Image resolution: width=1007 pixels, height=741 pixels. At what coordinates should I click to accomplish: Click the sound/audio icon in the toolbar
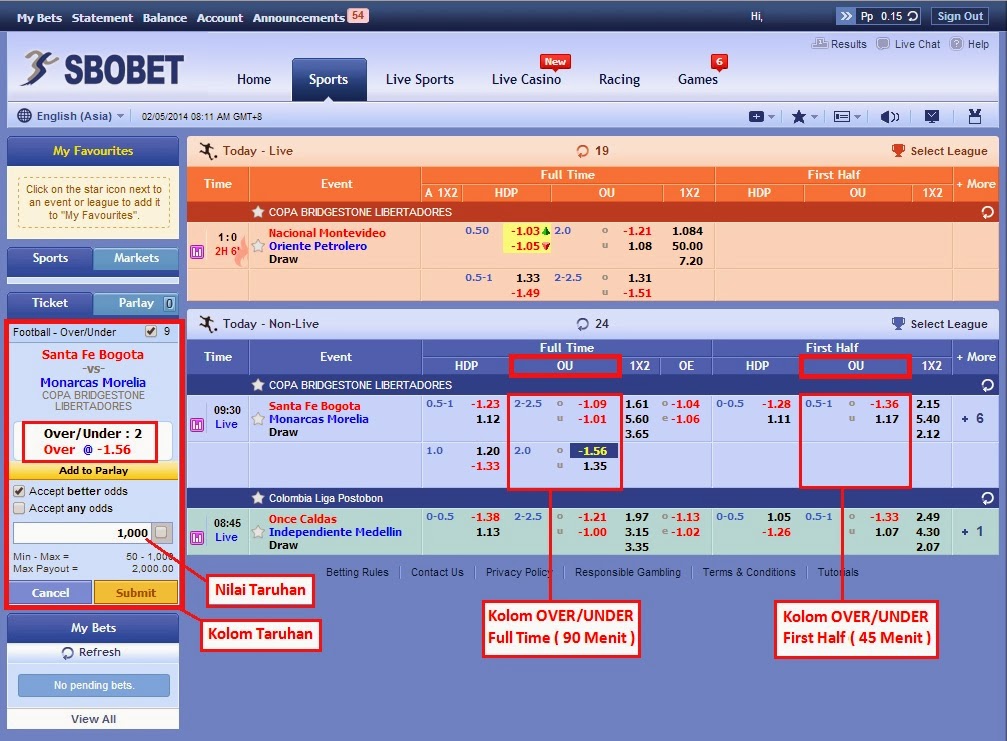coord(889,116)
